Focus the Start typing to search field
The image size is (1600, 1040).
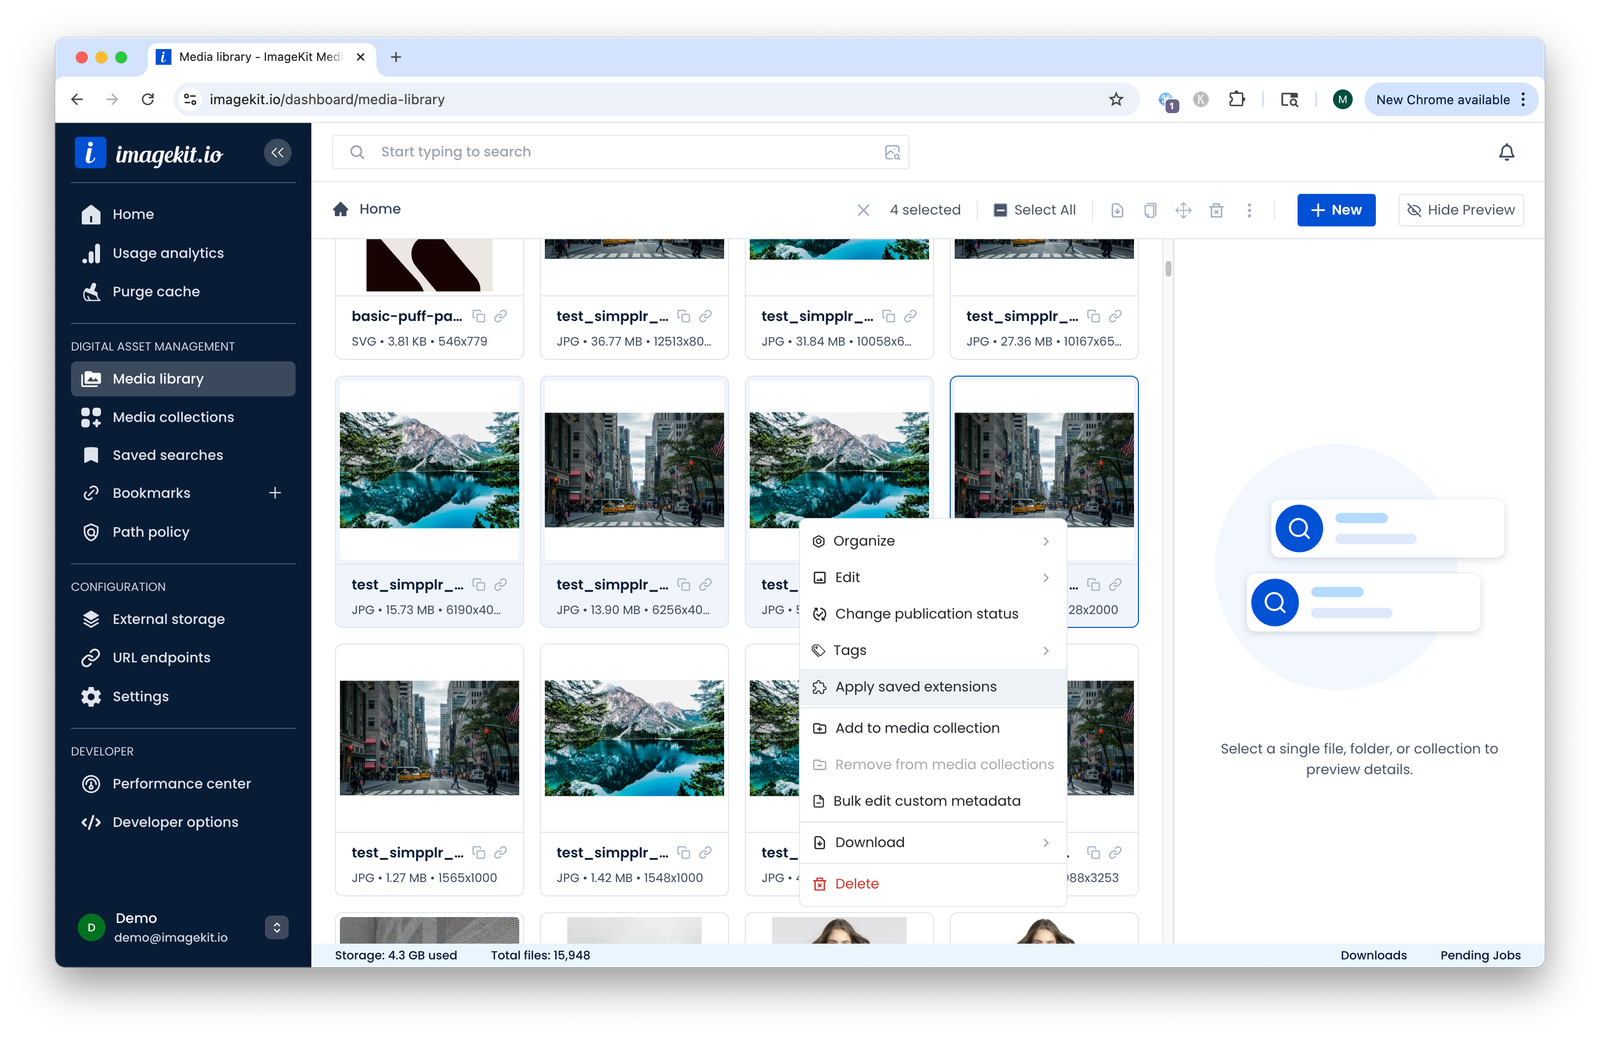click(620, 152)
